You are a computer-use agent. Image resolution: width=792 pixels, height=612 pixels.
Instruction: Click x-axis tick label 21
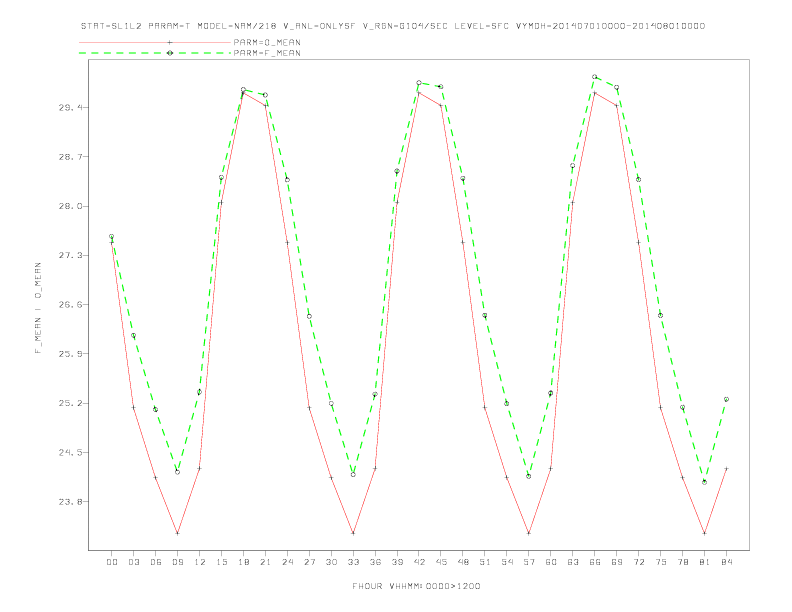pos(265,562)
